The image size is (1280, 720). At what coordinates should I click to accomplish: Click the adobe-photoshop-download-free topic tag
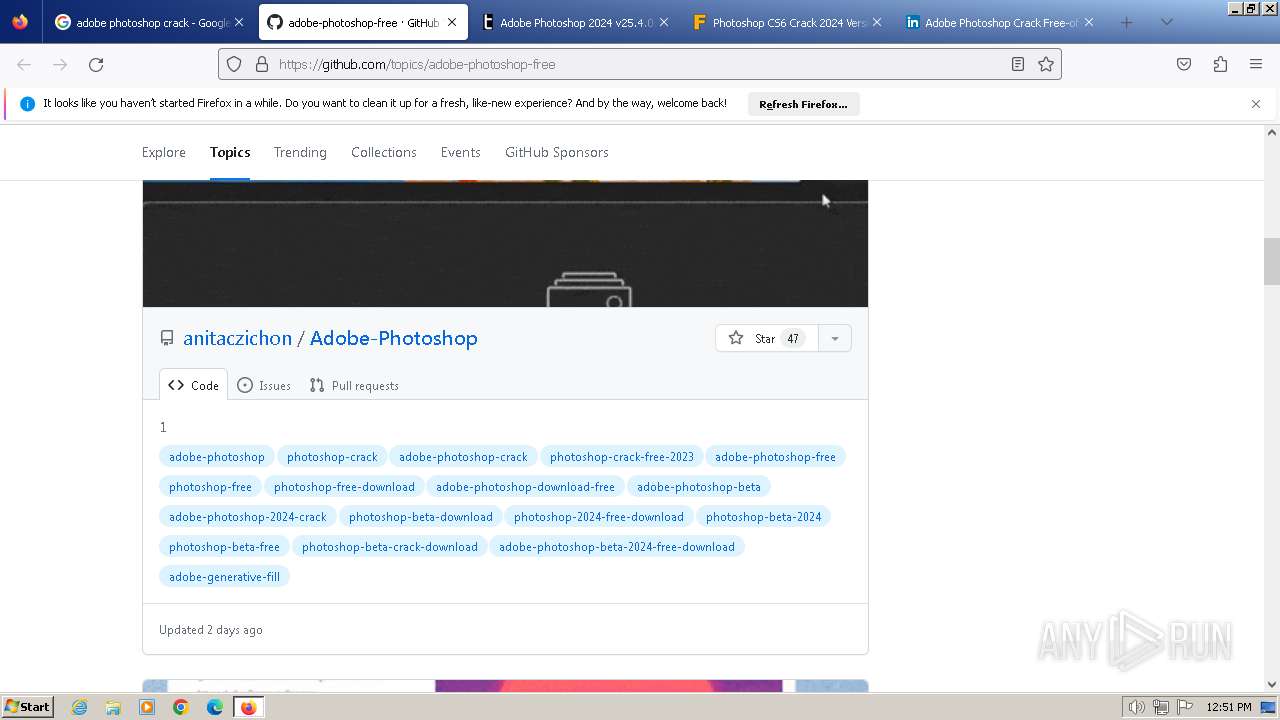pos(525,487)
